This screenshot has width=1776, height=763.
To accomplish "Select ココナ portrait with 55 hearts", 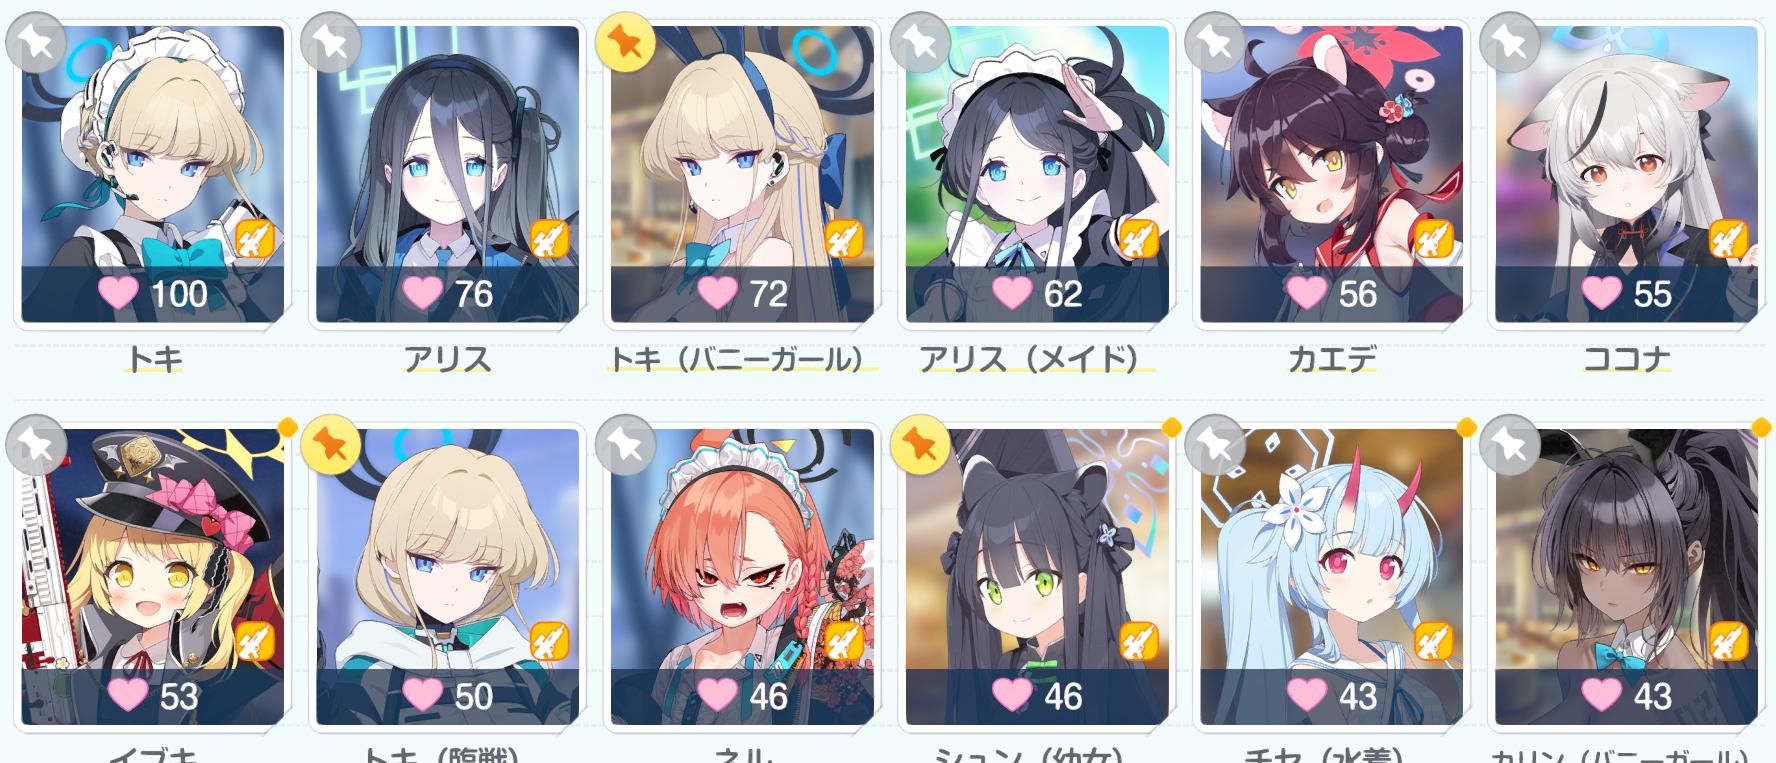I will click(x=1626, y=174).
